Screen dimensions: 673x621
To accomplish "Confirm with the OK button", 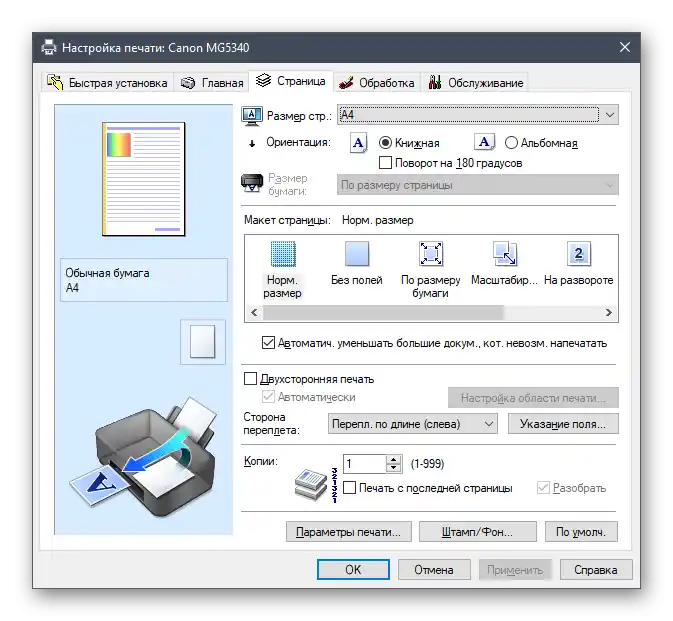I will pos(353,570).
